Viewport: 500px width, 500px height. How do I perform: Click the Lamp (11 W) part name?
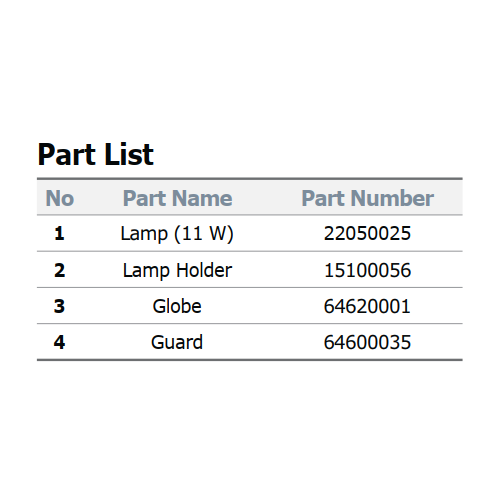pos(177,234)
